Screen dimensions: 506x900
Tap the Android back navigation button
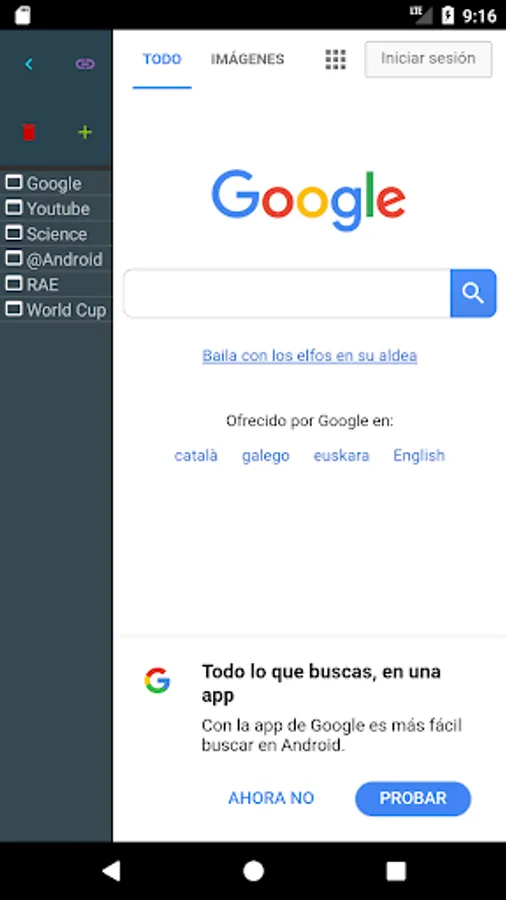(111, 871)
